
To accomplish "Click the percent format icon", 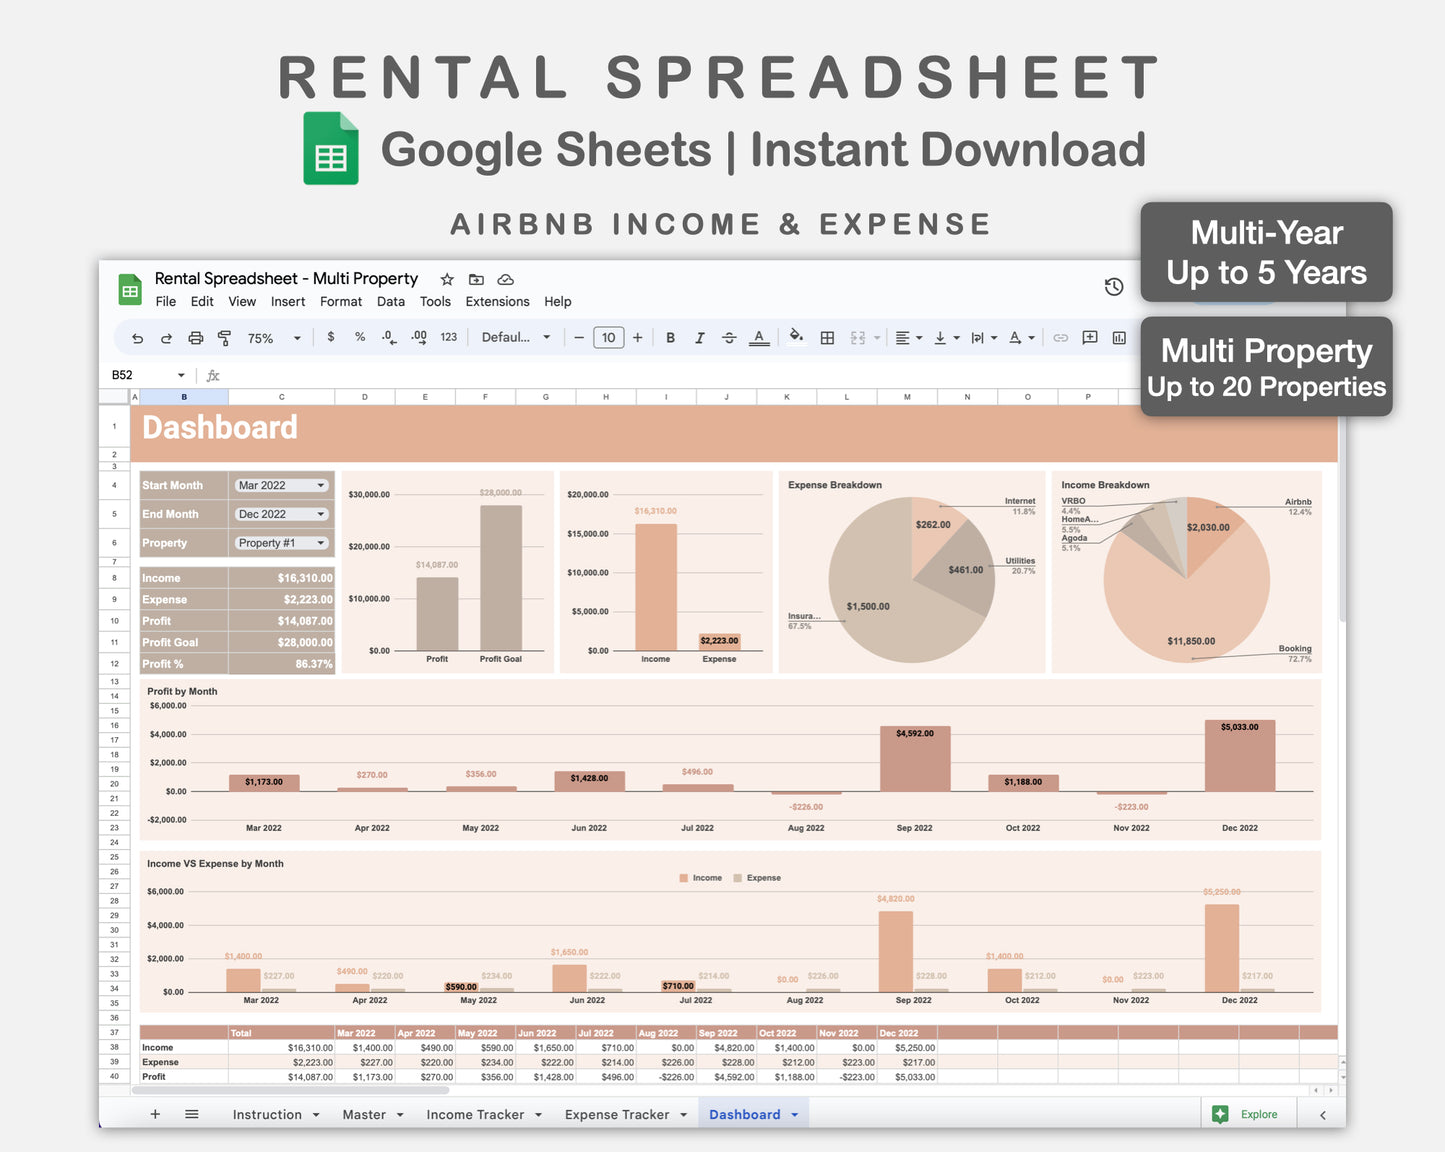I will coord(360,338).
